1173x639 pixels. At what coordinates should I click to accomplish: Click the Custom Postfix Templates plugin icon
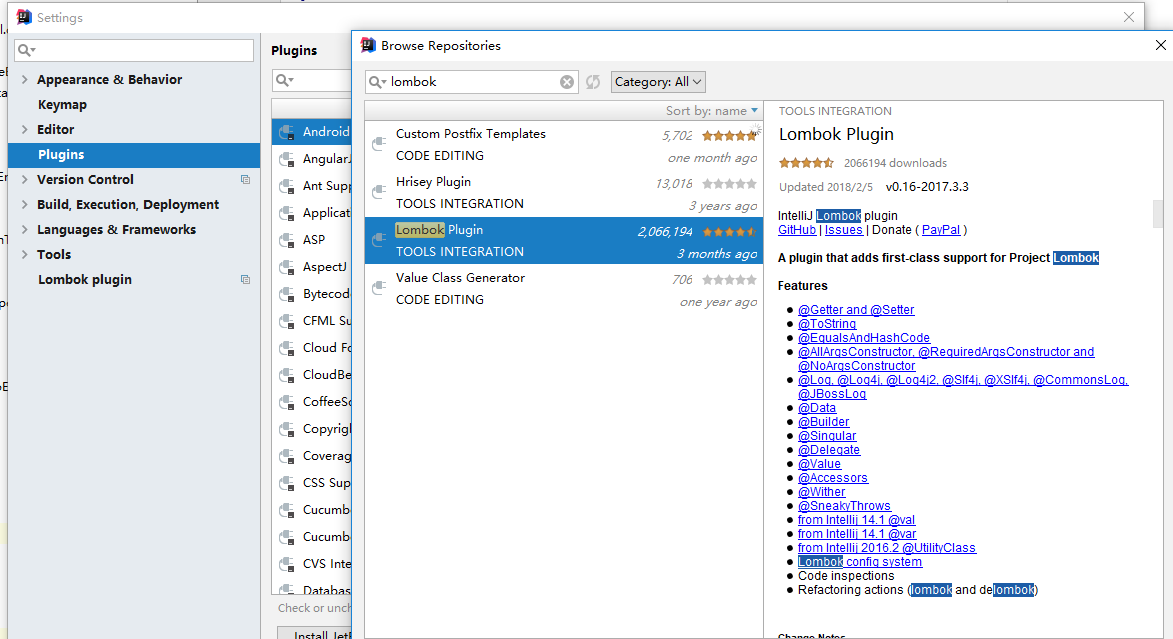[x=380, y=144]
